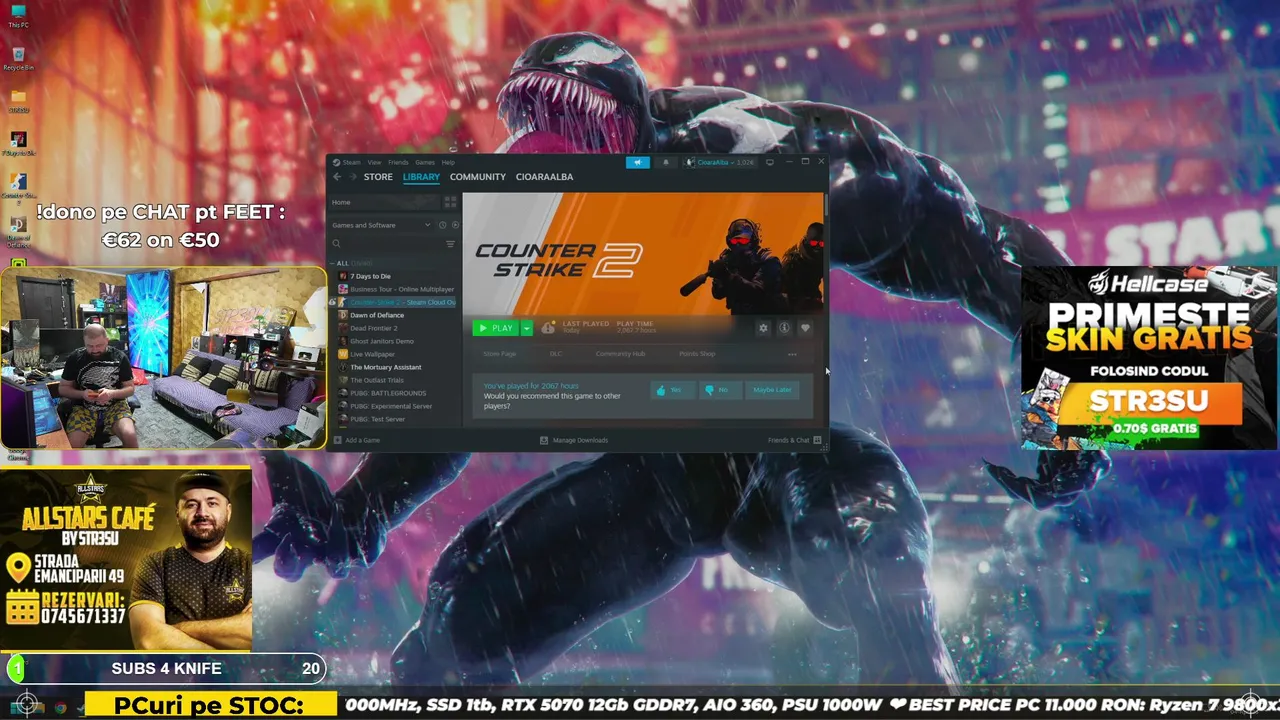The image size is (1280, 720).
Task: Switch library to grid collections view icon
Action: tap(450, 202)
